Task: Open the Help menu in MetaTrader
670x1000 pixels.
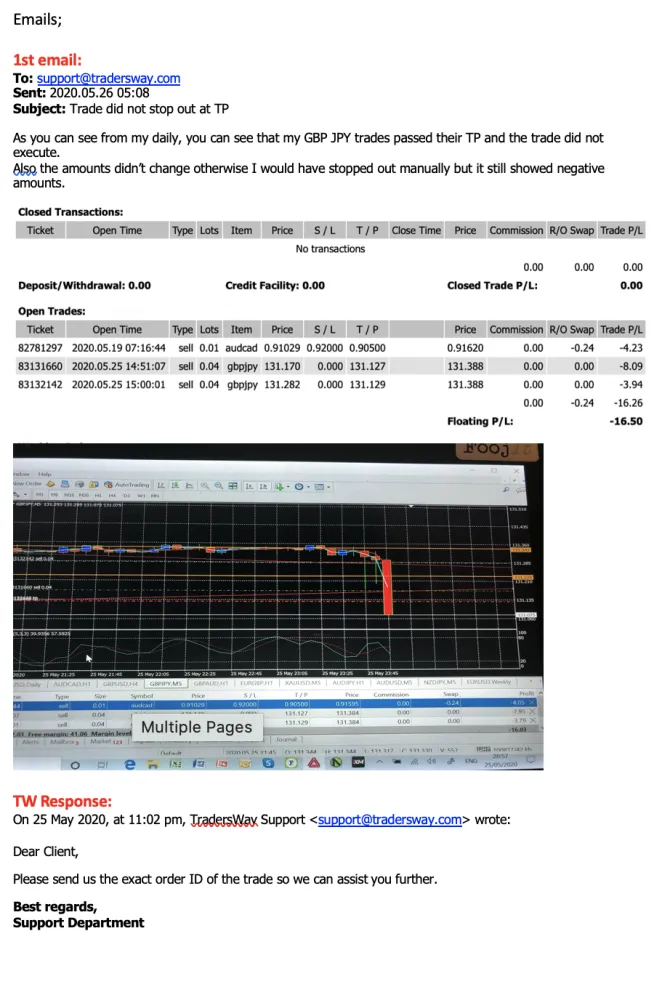Action: [44, 473]
